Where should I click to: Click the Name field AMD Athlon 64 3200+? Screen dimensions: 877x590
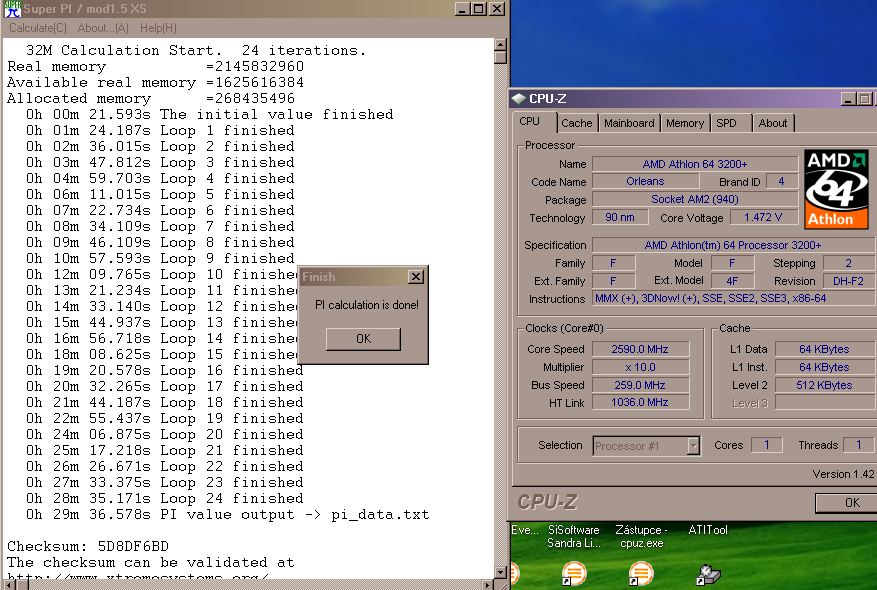click(x=695, y=164)
